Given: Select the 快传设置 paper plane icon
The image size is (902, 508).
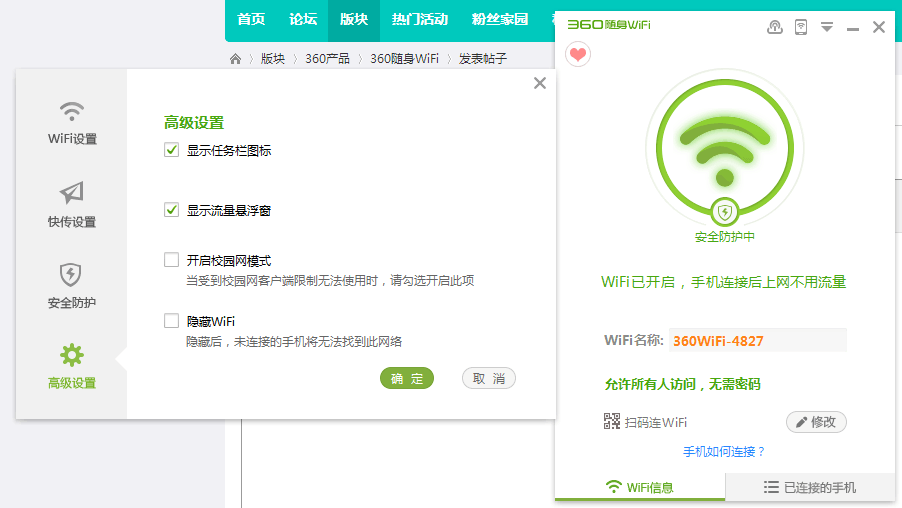Looking at the screenshot, I should 72,193.
